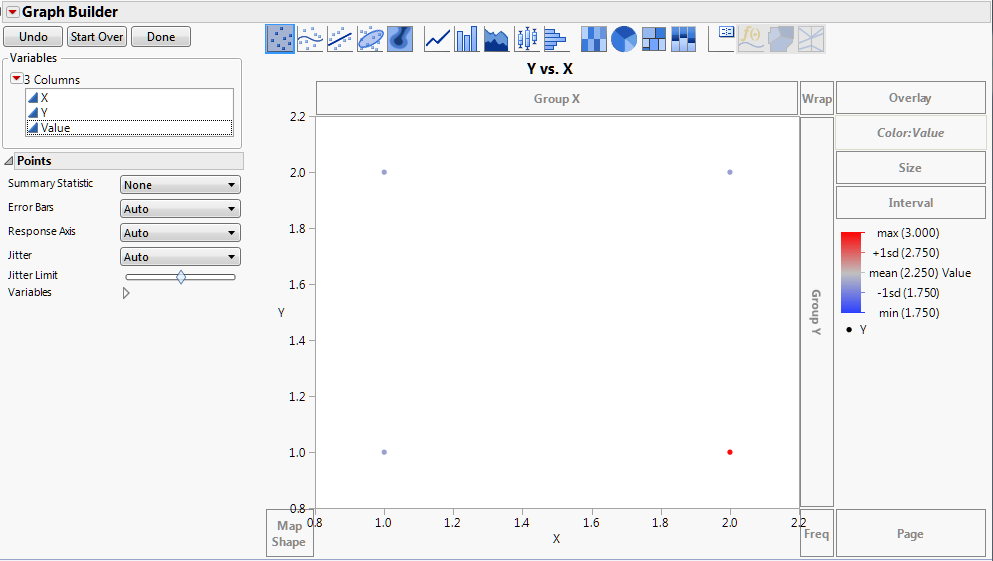Click the Done button
The height and width of the screenshot is (561, 993).
pyautogui.click(x=161, y=37)
